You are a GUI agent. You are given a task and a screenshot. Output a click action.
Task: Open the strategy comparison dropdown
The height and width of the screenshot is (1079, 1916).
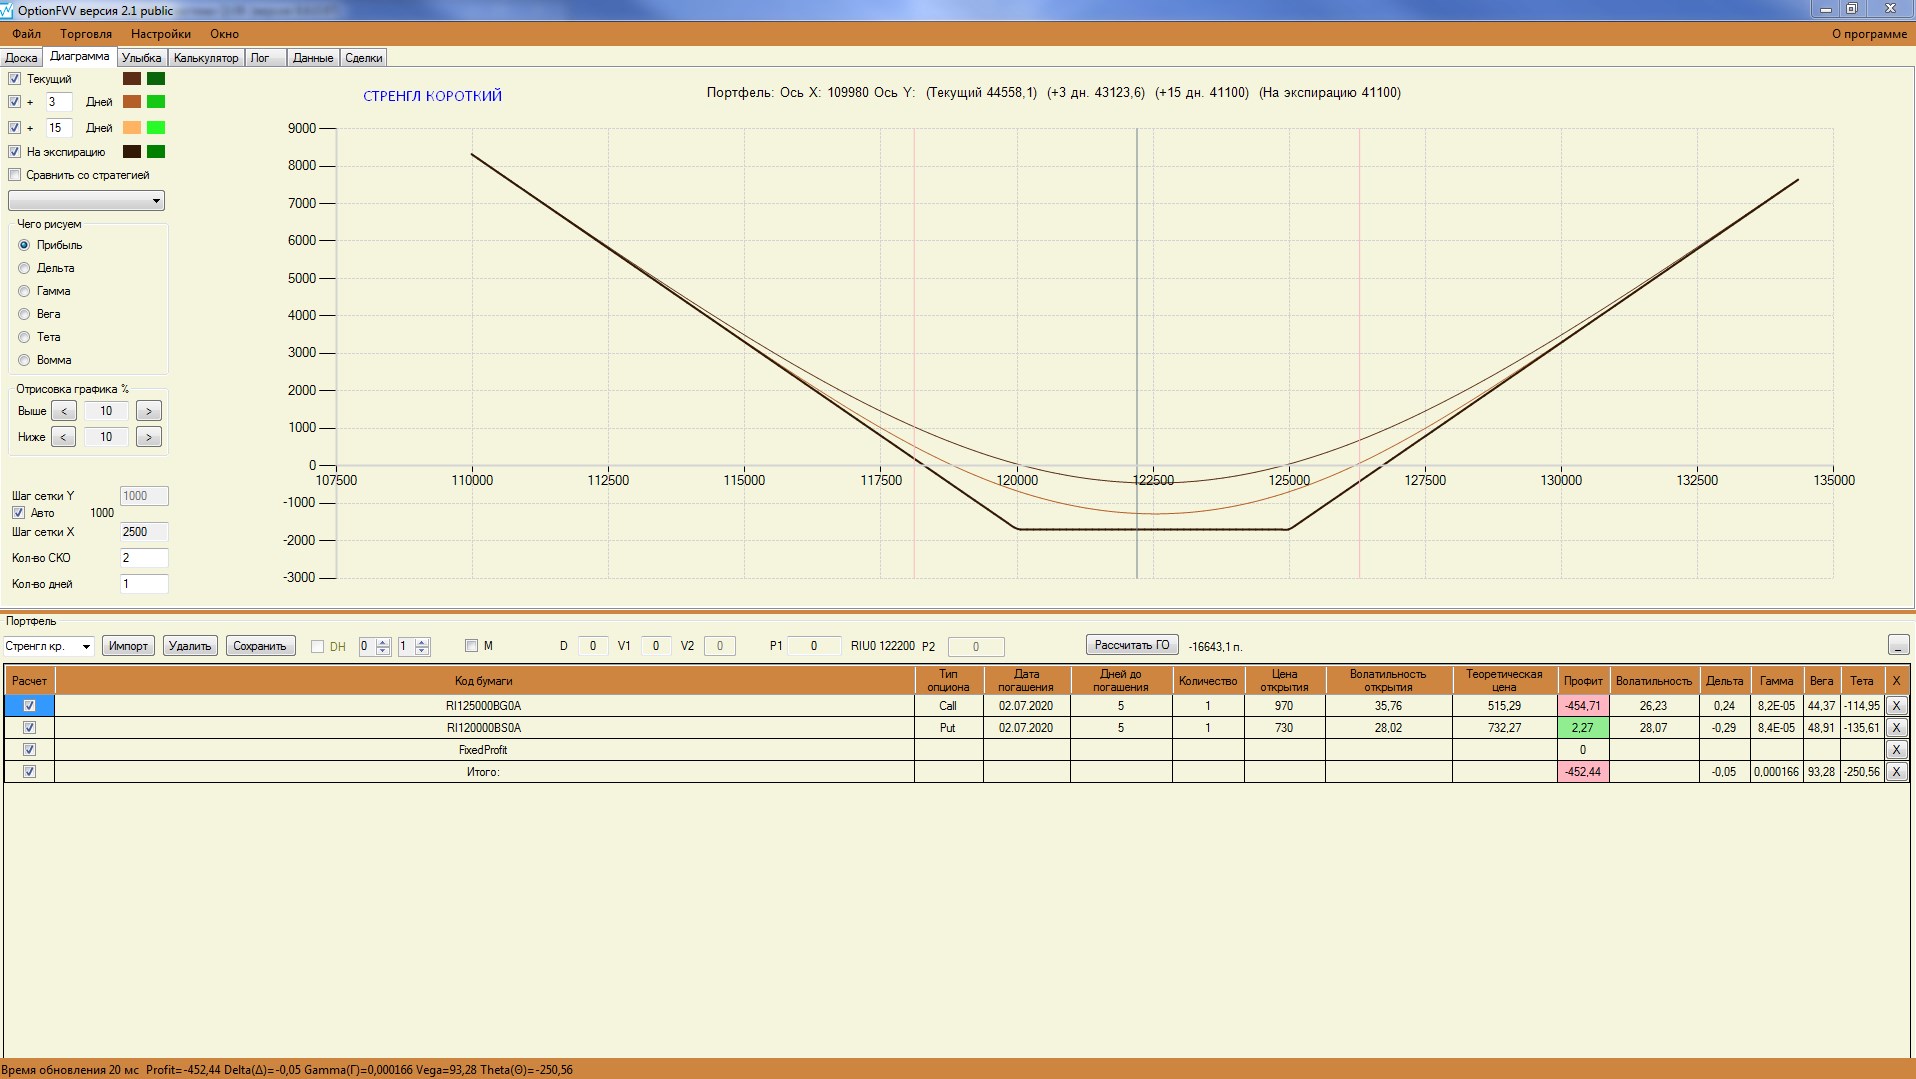click(87, 201)
